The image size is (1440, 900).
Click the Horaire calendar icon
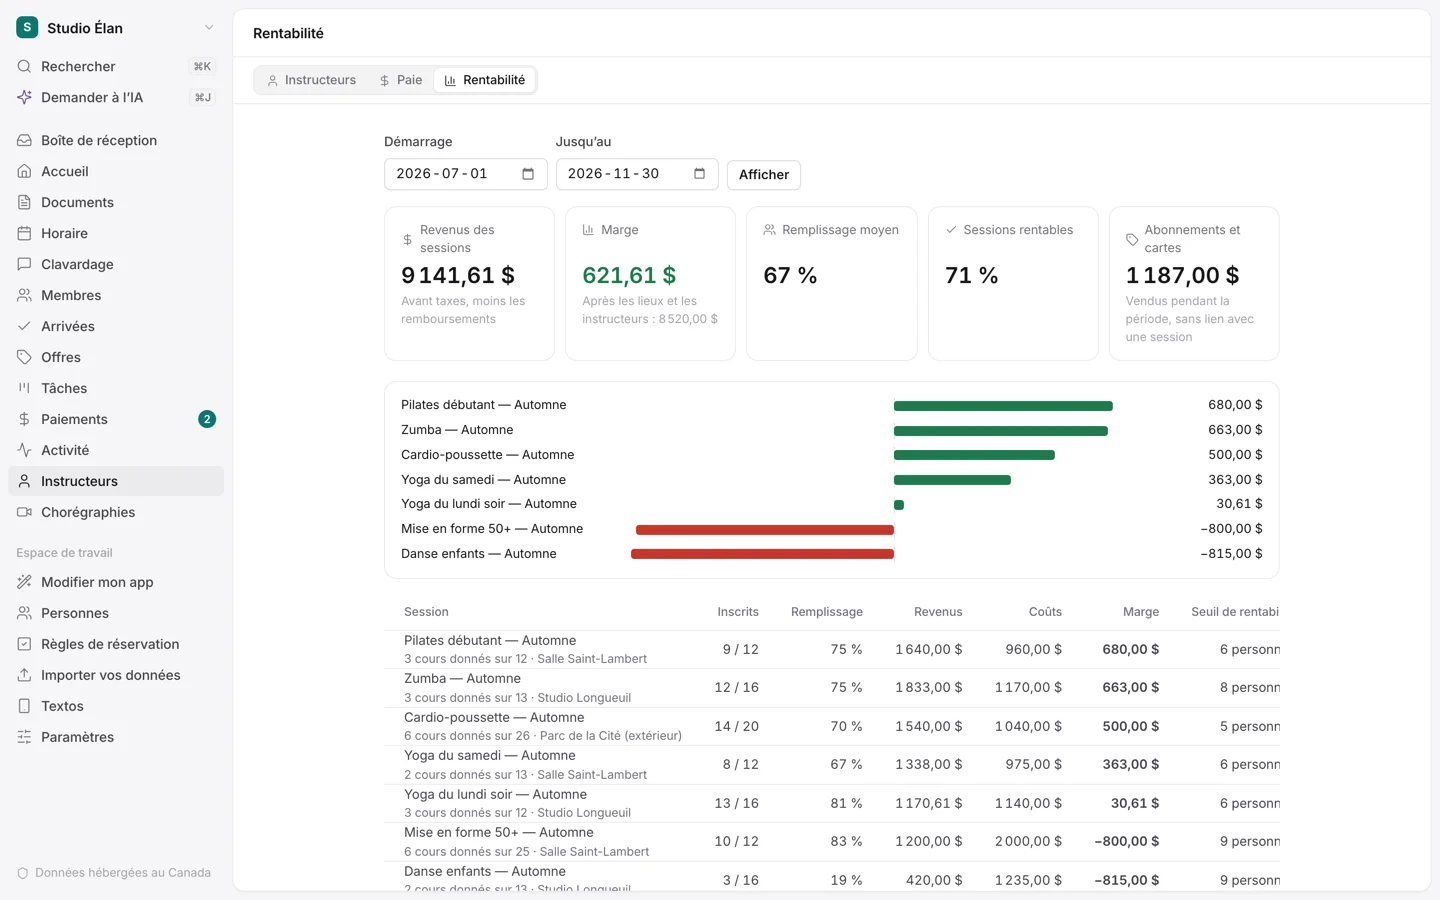[x=24, y=233]
